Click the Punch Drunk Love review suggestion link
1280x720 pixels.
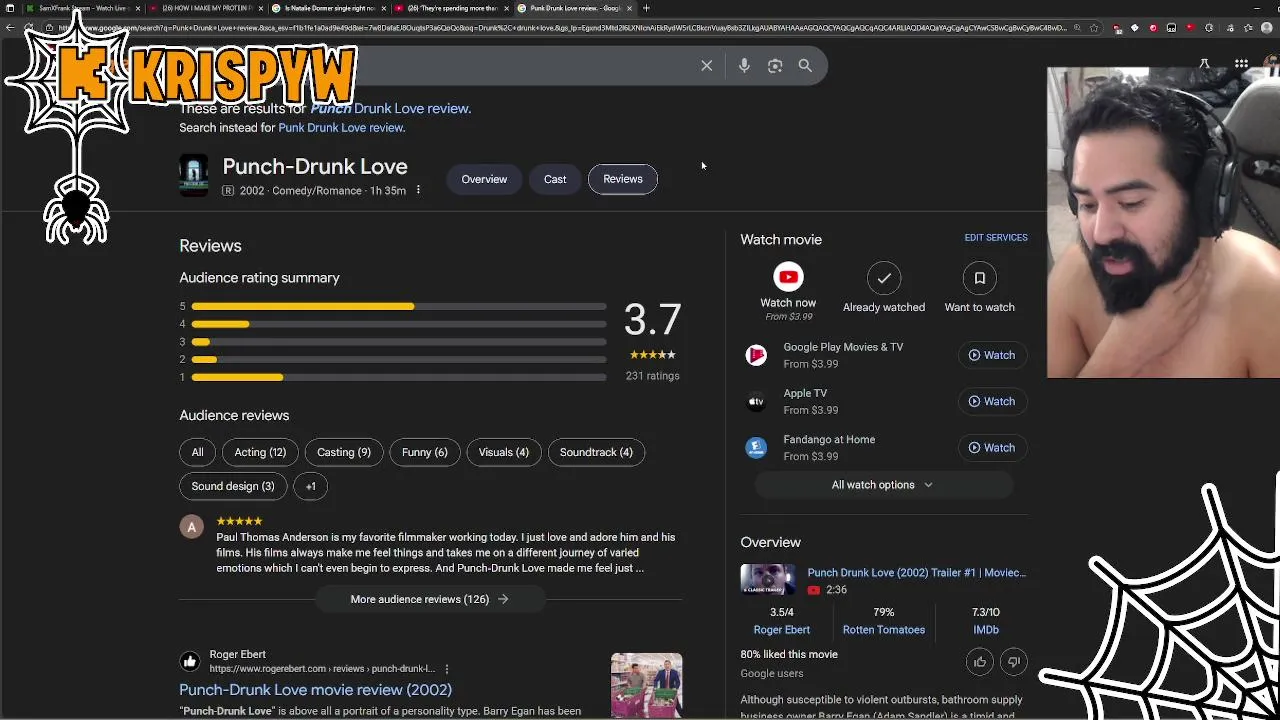390,109
